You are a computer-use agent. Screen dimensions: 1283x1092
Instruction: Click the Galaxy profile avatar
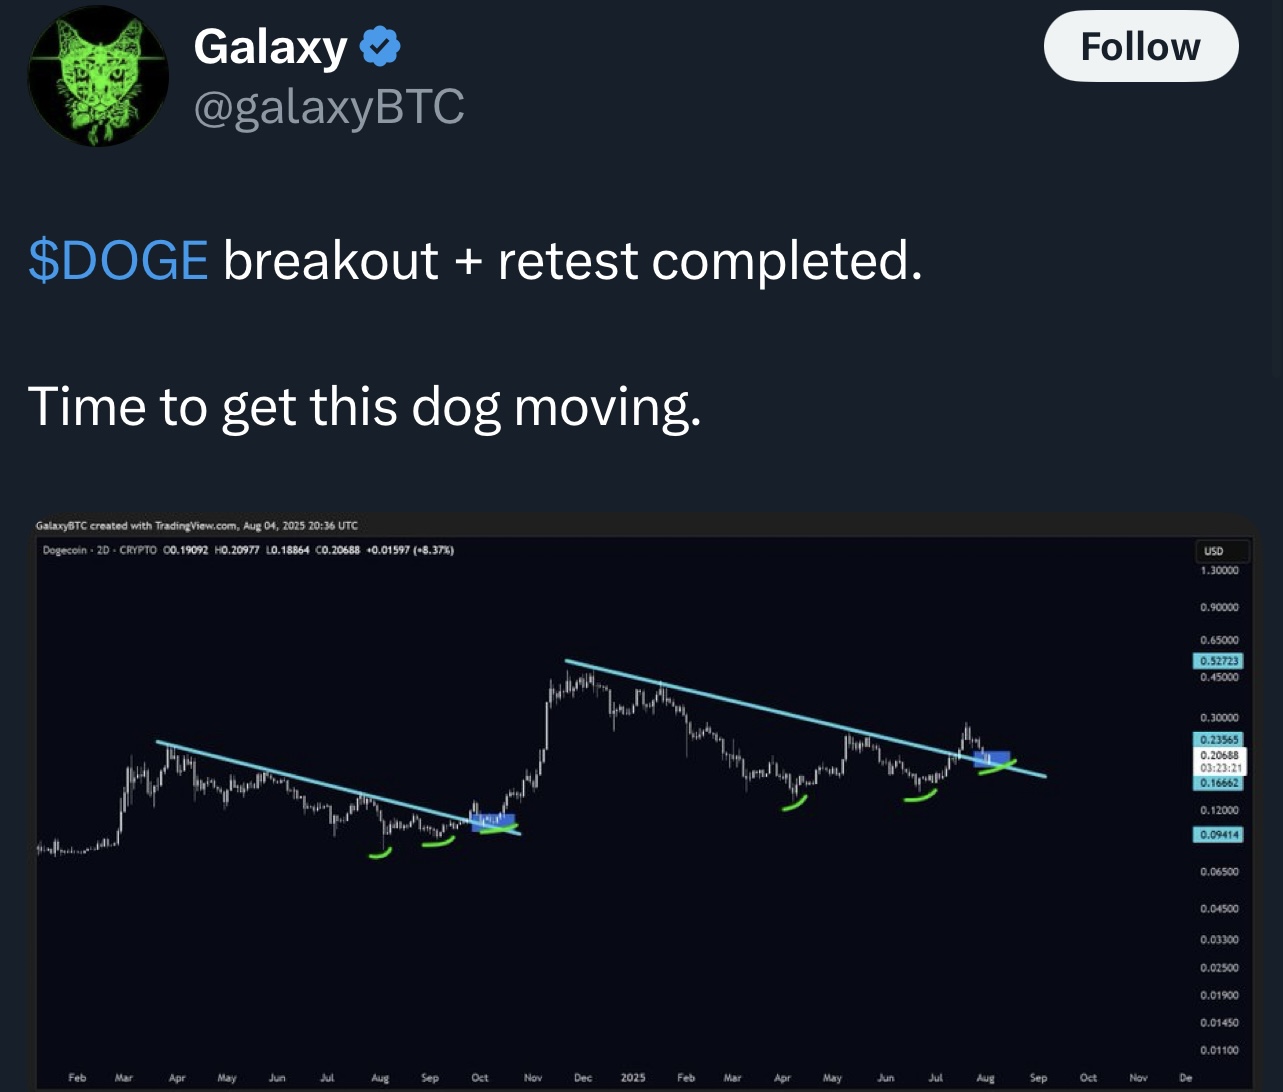pos(98,76)
